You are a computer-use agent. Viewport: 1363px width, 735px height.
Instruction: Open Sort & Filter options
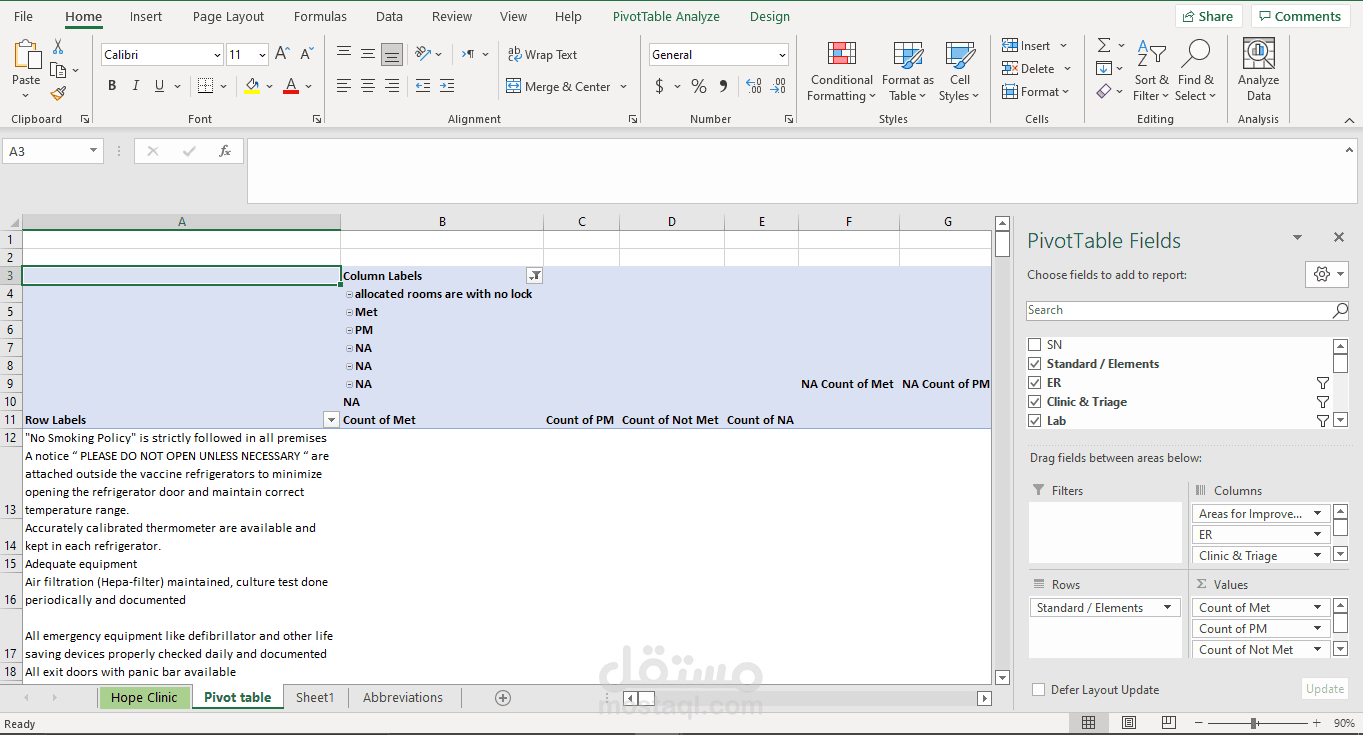click(x=1151, y=70)
